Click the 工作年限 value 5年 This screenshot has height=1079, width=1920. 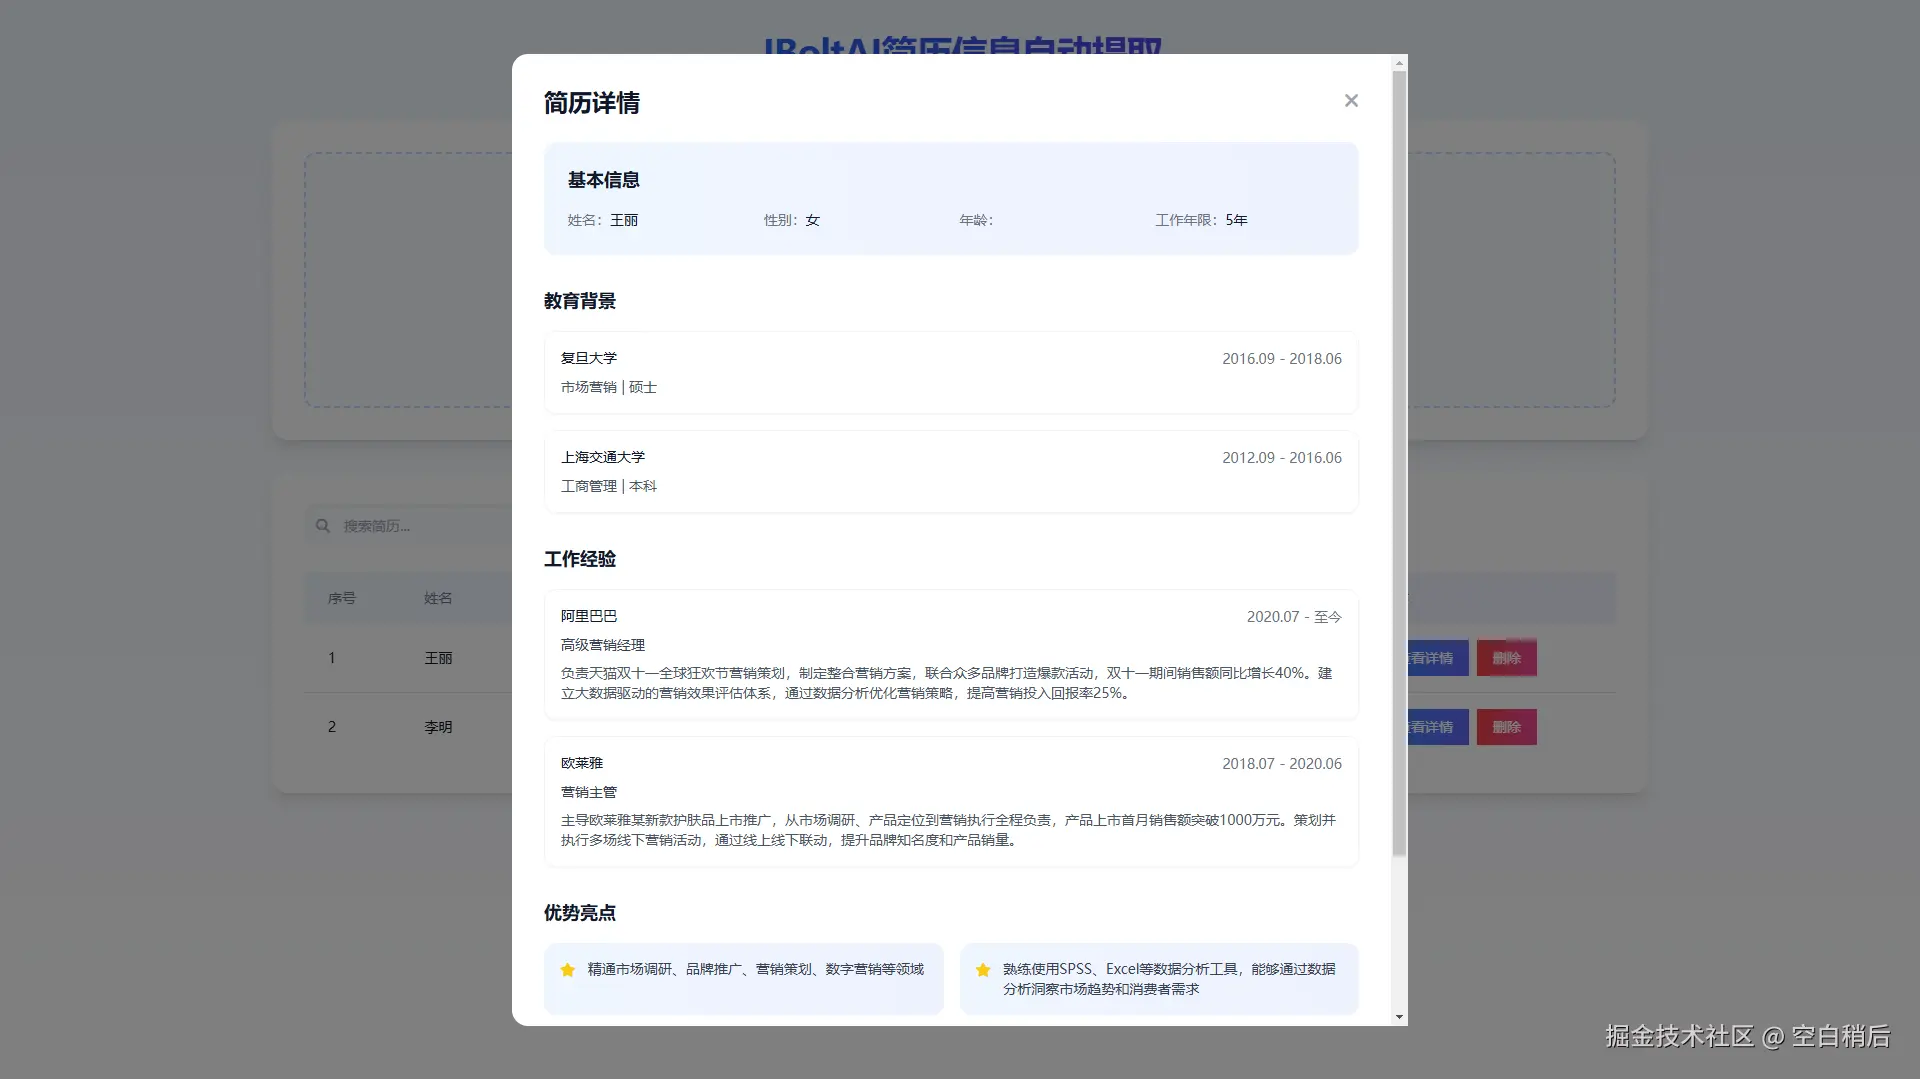click(1237, 220)
